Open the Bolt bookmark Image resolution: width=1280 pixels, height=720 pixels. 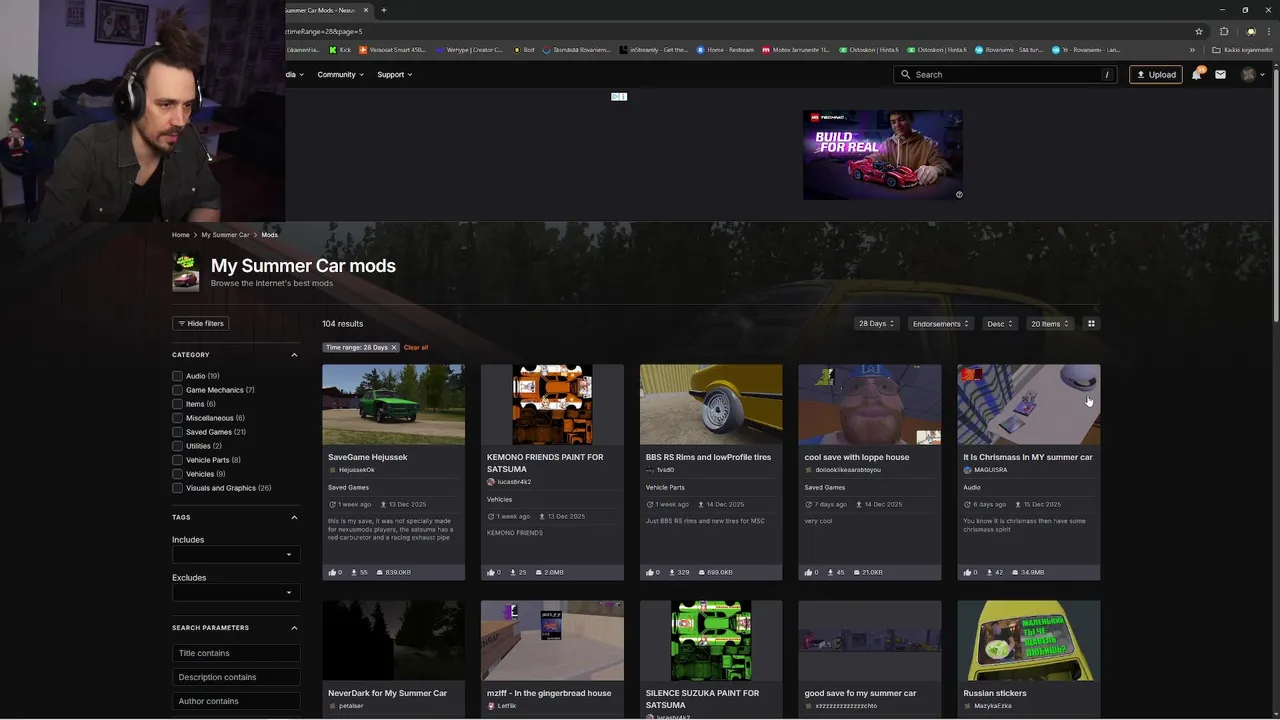(523, 49)
